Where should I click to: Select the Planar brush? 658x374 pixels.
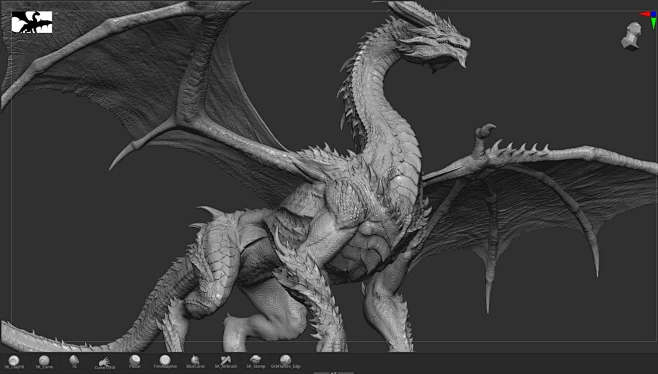point(135,361)
